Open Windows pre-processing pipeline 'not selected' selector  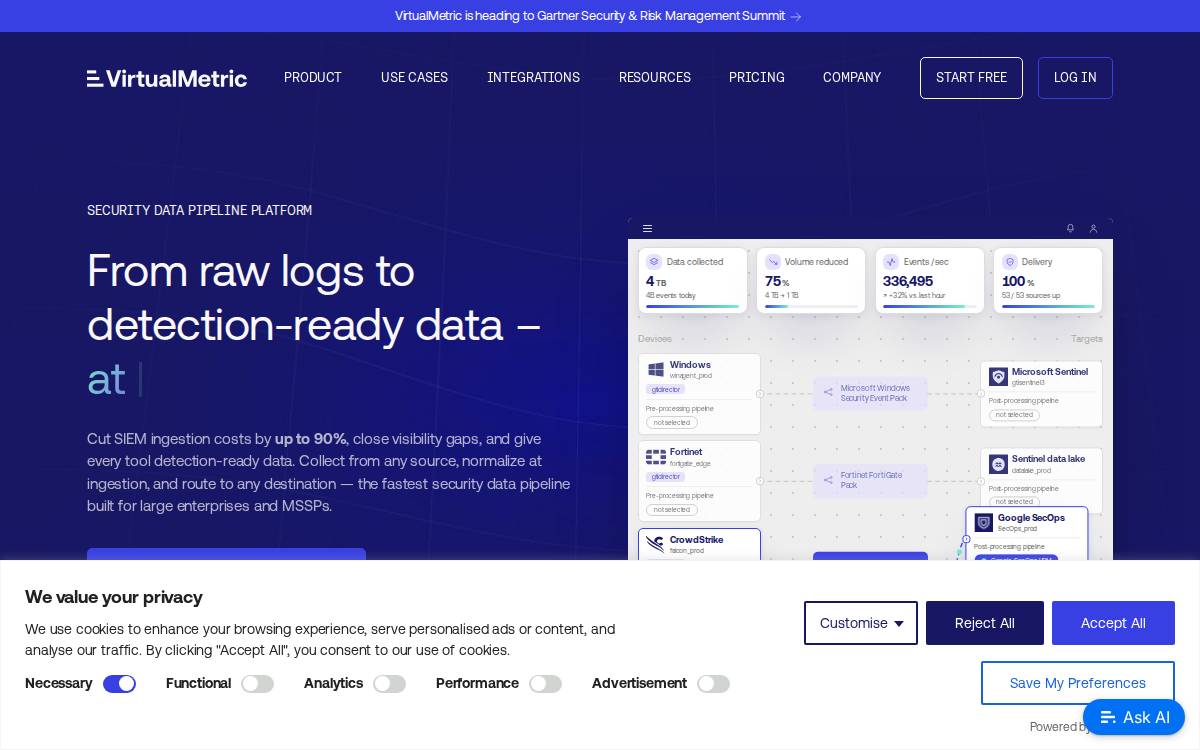coord(671,423)
